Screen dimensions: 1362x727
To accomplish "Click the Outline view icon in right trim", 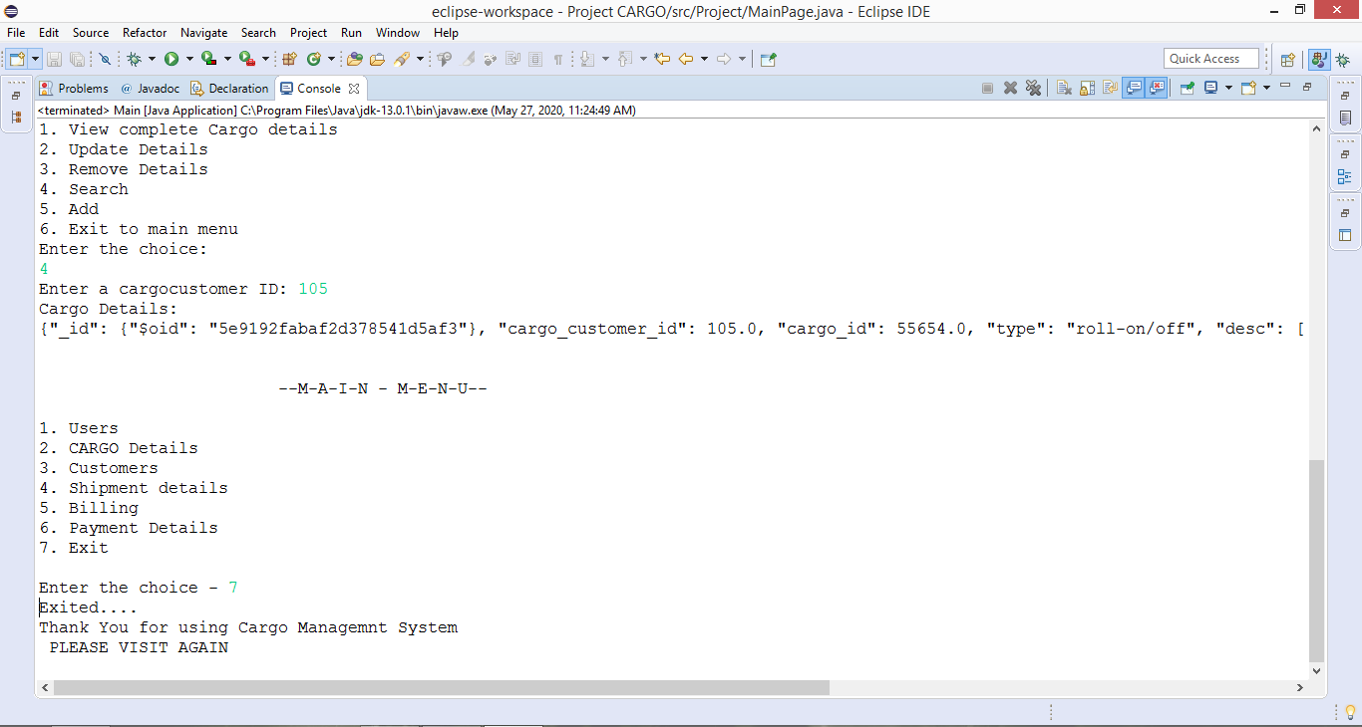I will (x=1345, y=177).
